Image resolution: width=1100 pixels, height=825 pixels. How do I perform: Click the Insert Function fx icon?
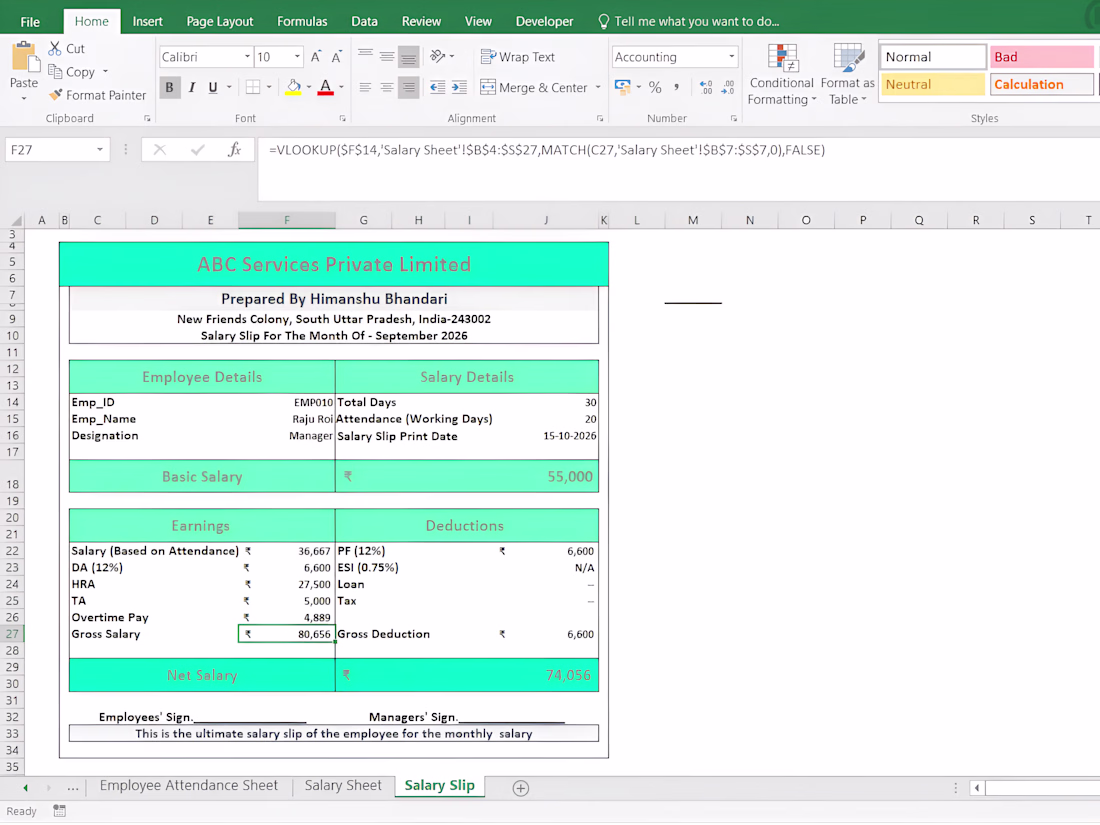click(234, 149)
